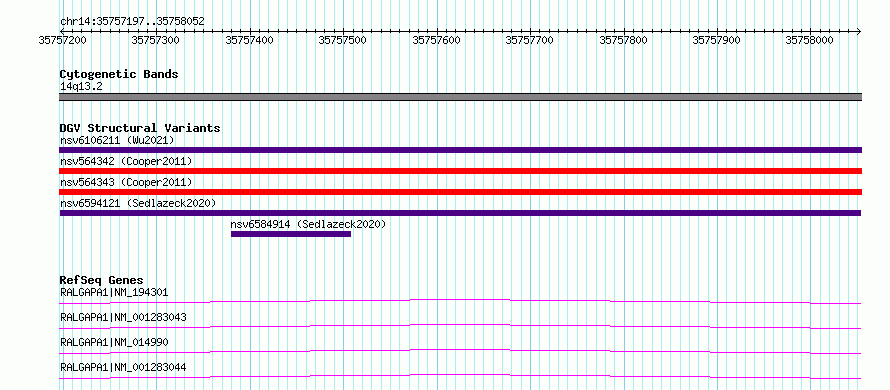The width and height of the screenshot is (890, 390).
Task: Open nsv6594121 (Sedlazeck2020) label
Action: click(x=138, y=203)
